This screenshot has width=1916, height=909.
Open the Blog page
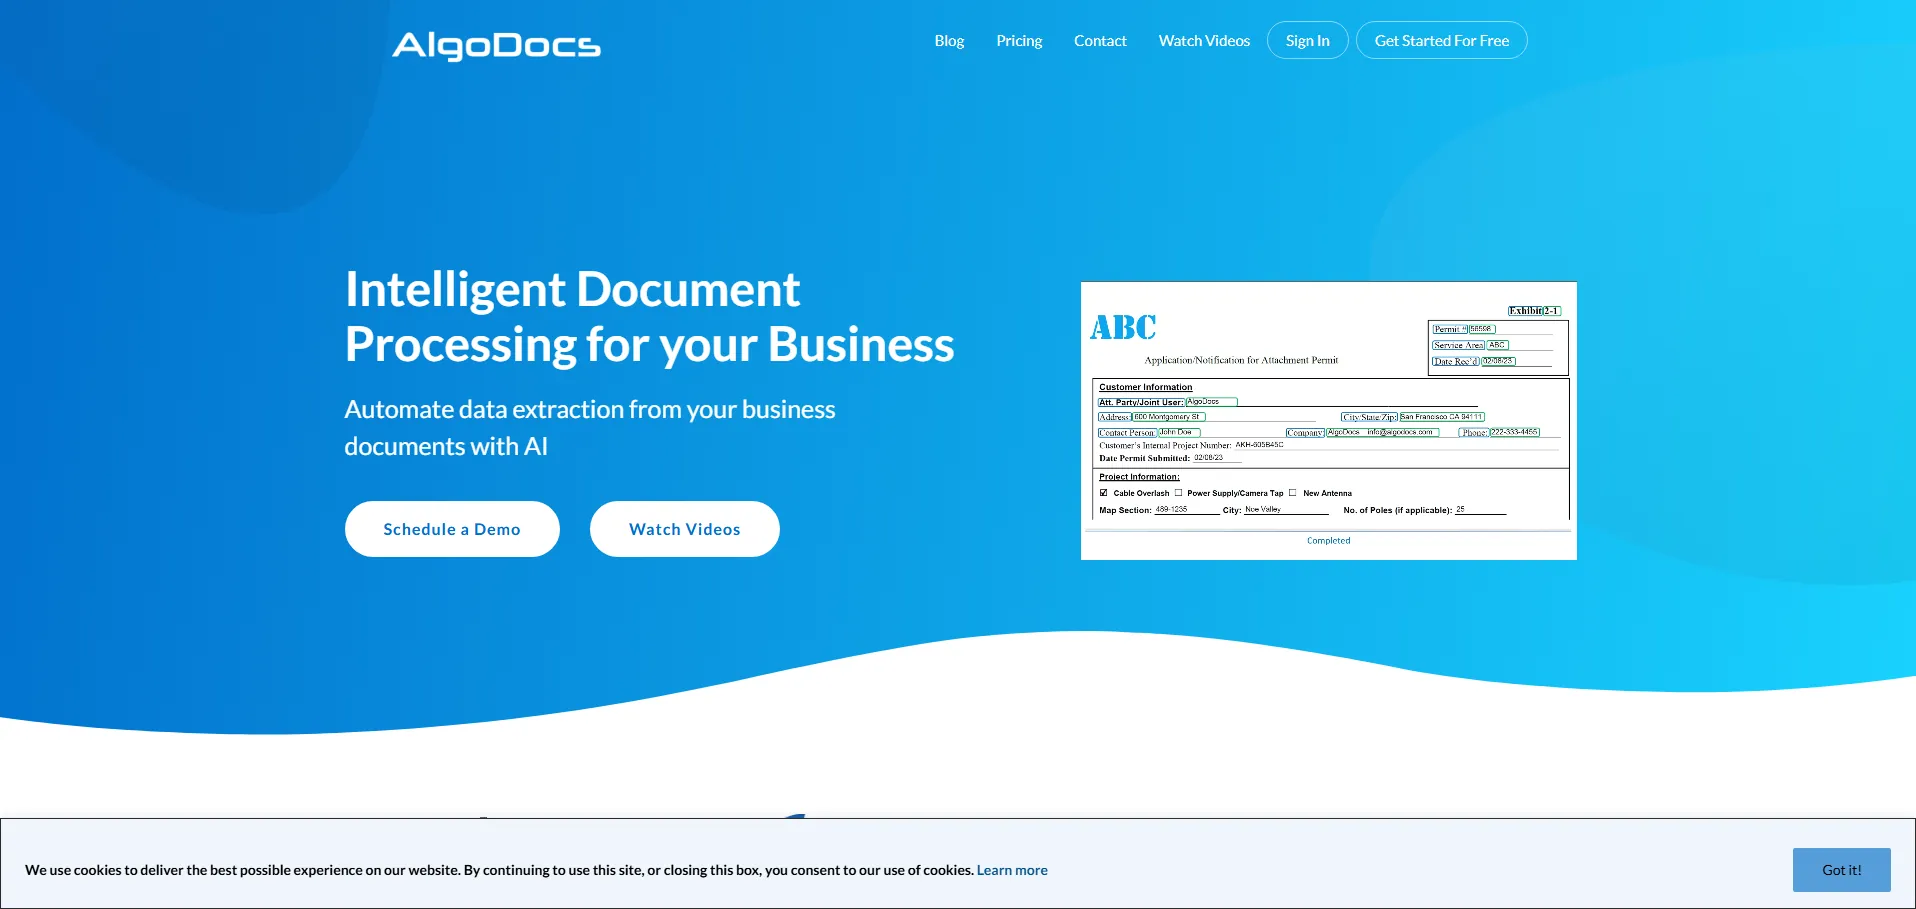[949, 41]
